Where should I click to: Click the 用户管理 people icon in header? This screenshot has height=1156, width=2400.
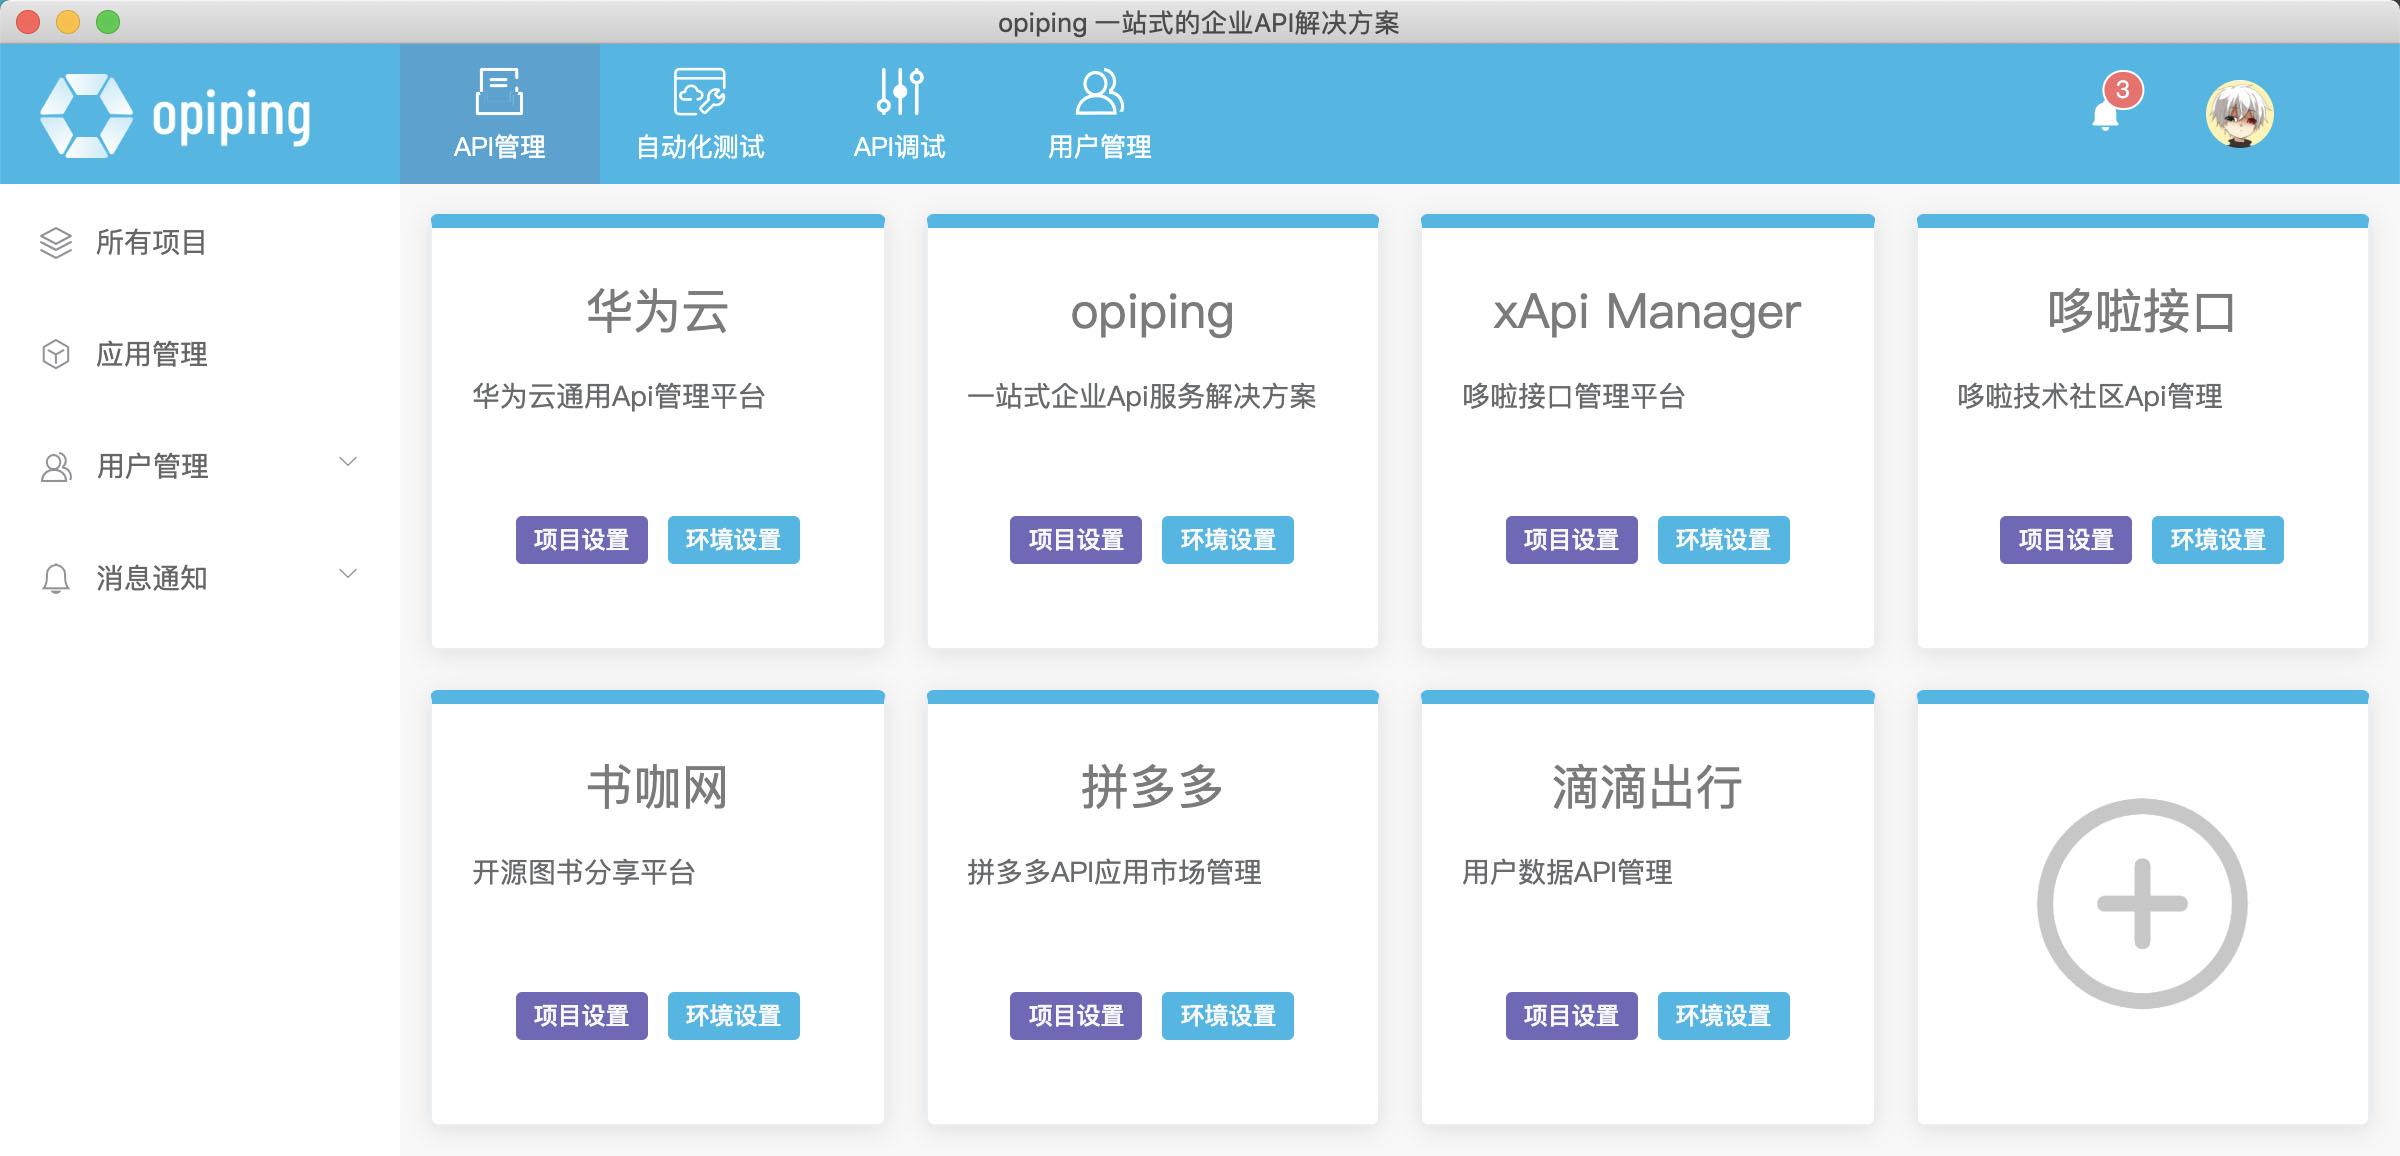click(1099, 92)
